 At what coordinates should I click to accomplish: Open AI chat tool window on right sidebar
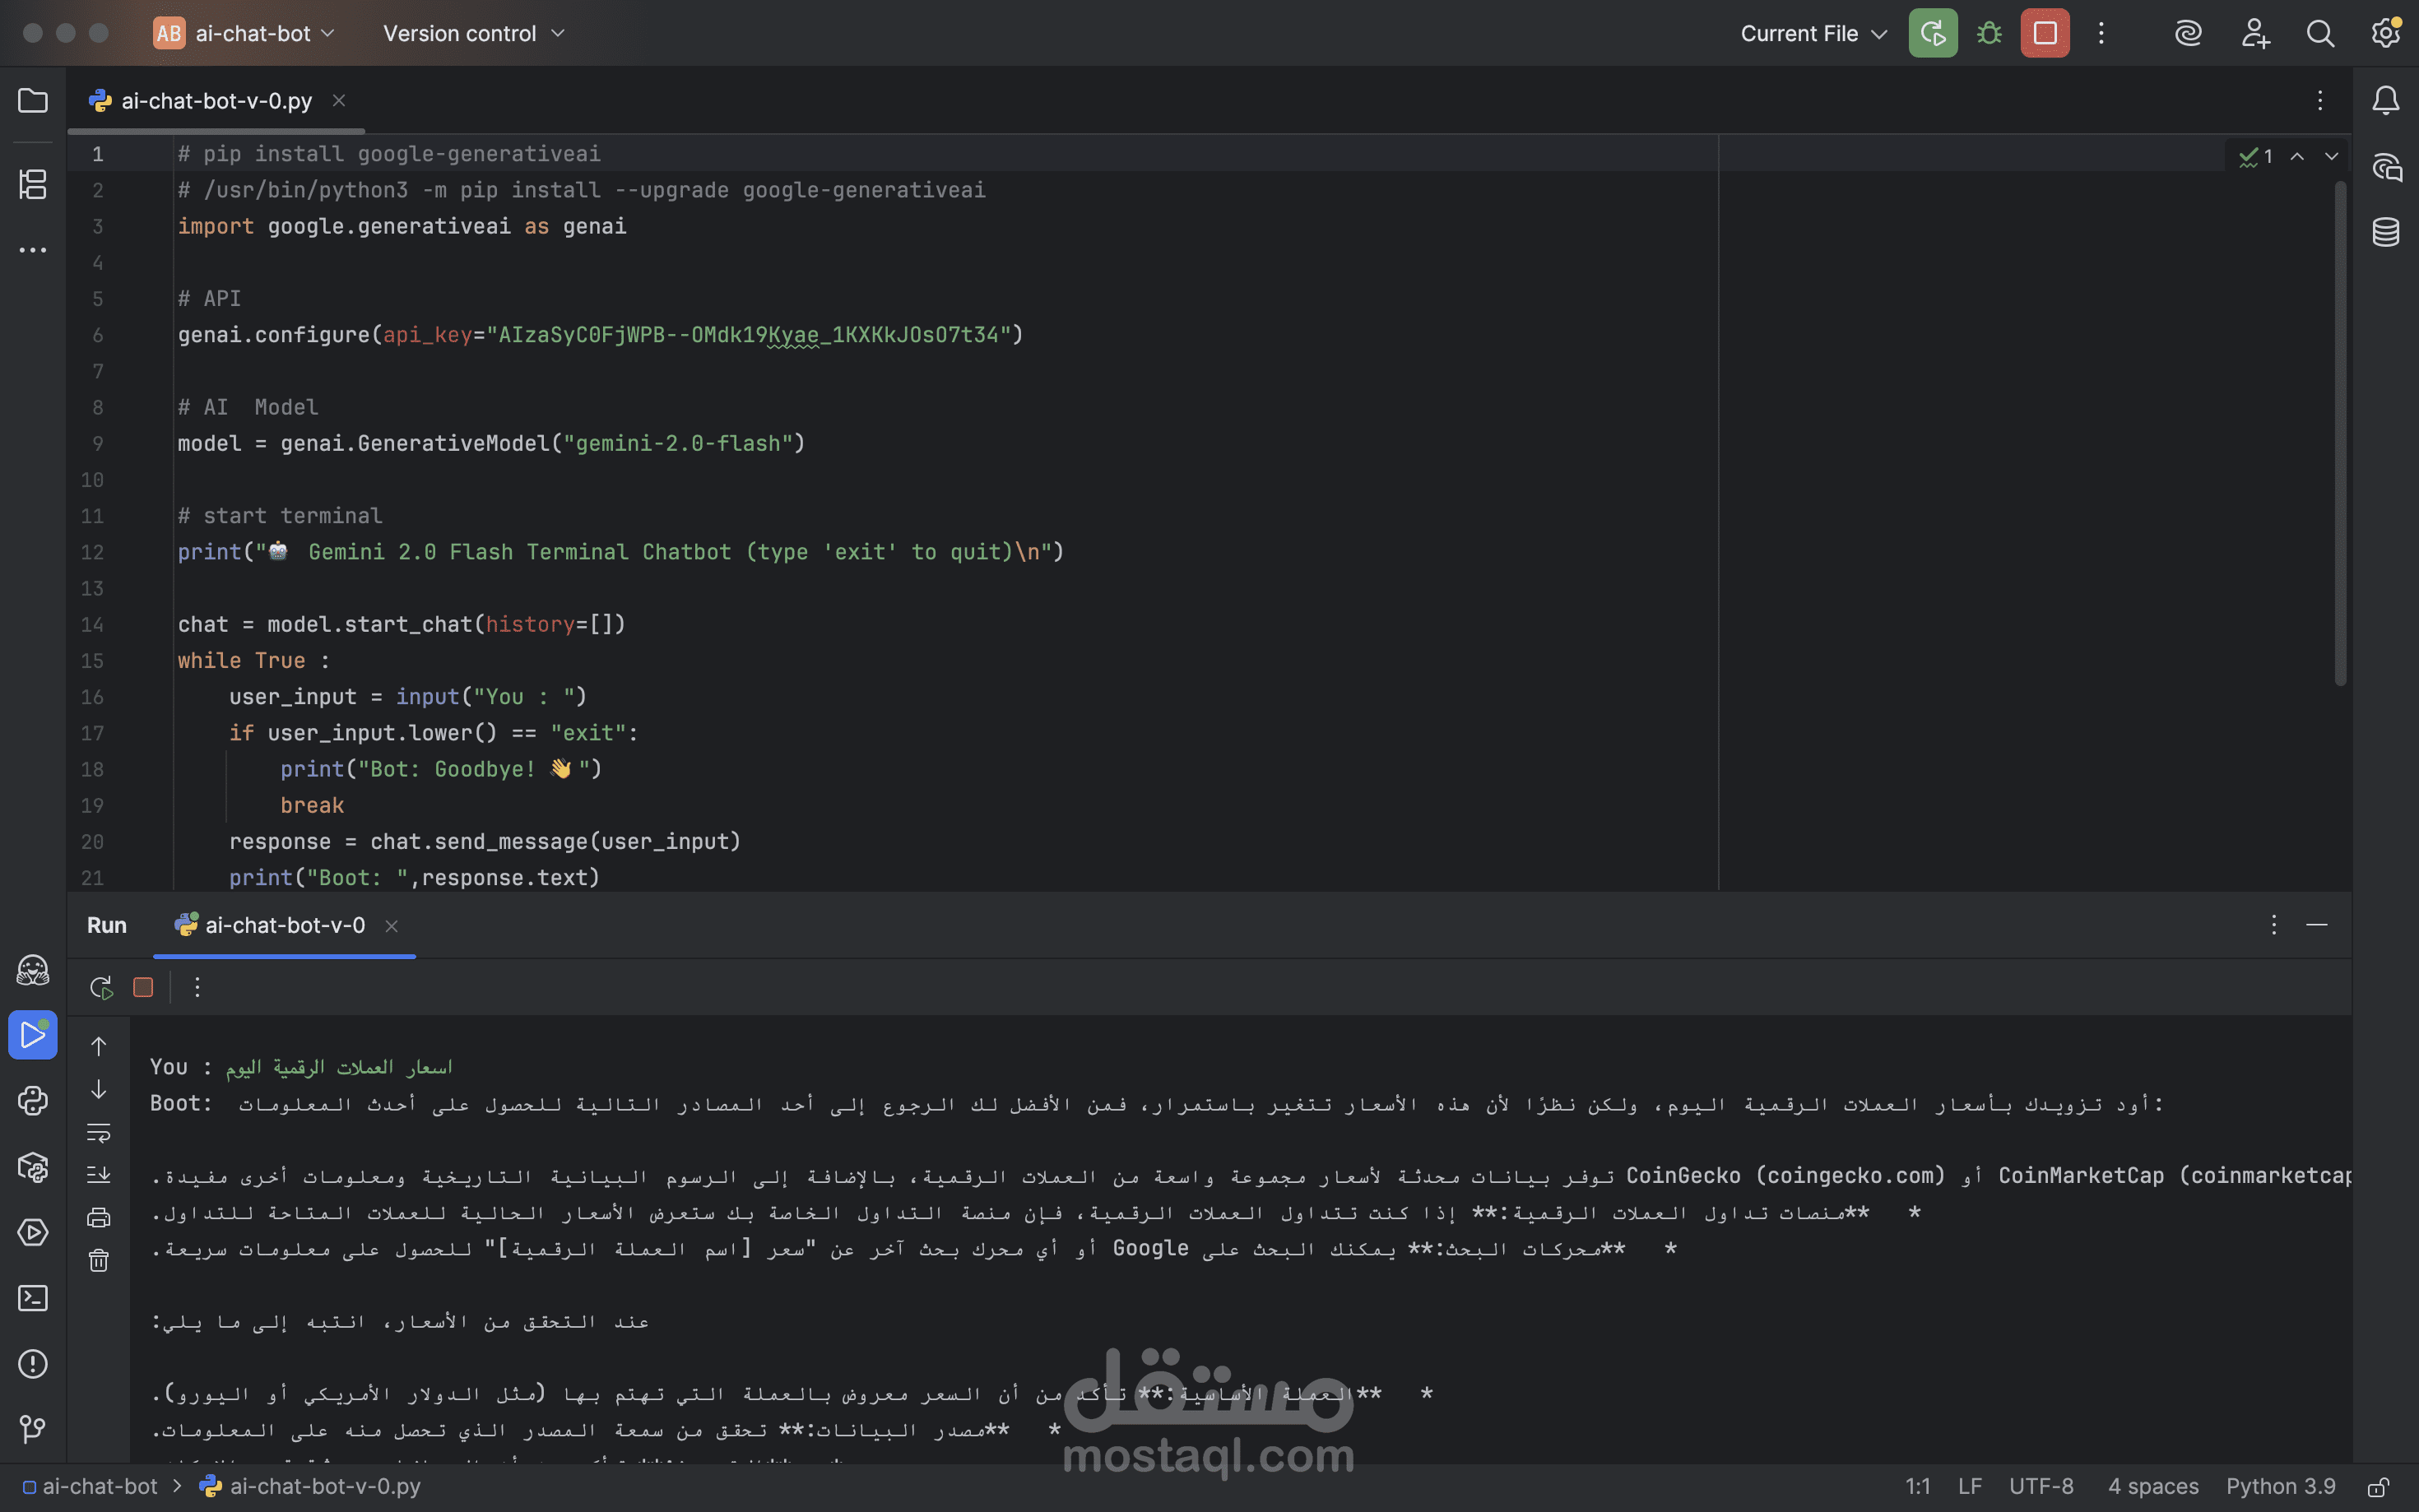2386,166
